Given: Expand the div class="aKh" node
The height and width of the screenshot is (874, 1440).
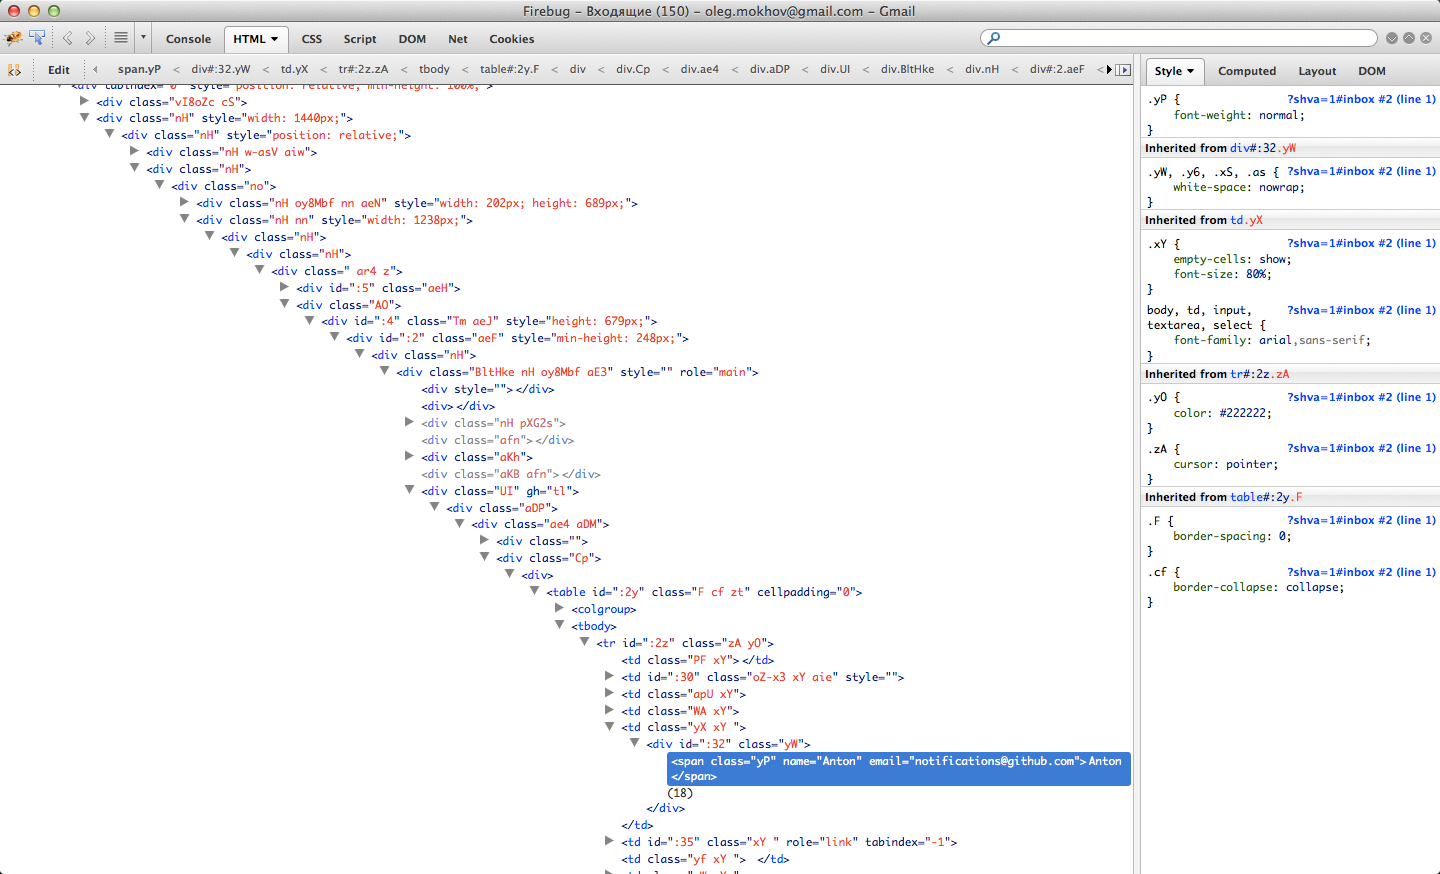Looking at the screenshot, I should [x=409, y=456].
